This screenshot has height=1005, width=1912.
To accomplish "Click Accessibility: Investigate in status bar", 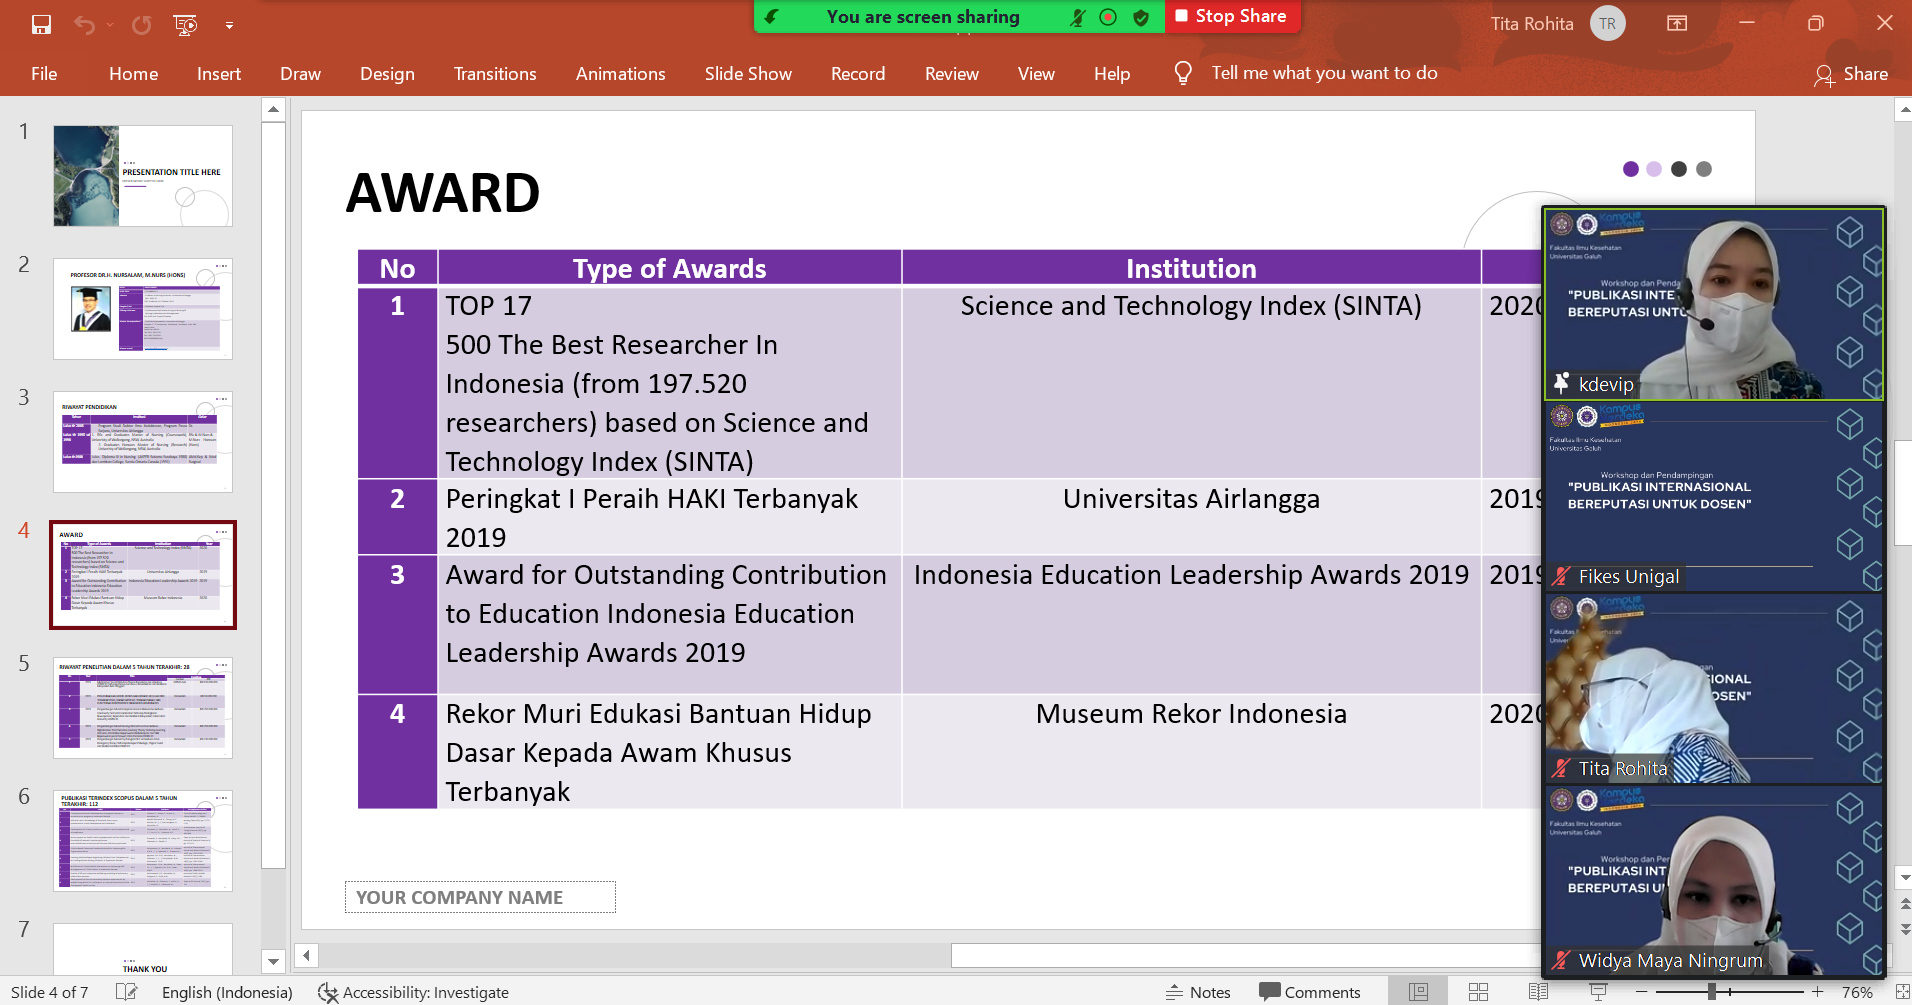I will click(413, 992).
